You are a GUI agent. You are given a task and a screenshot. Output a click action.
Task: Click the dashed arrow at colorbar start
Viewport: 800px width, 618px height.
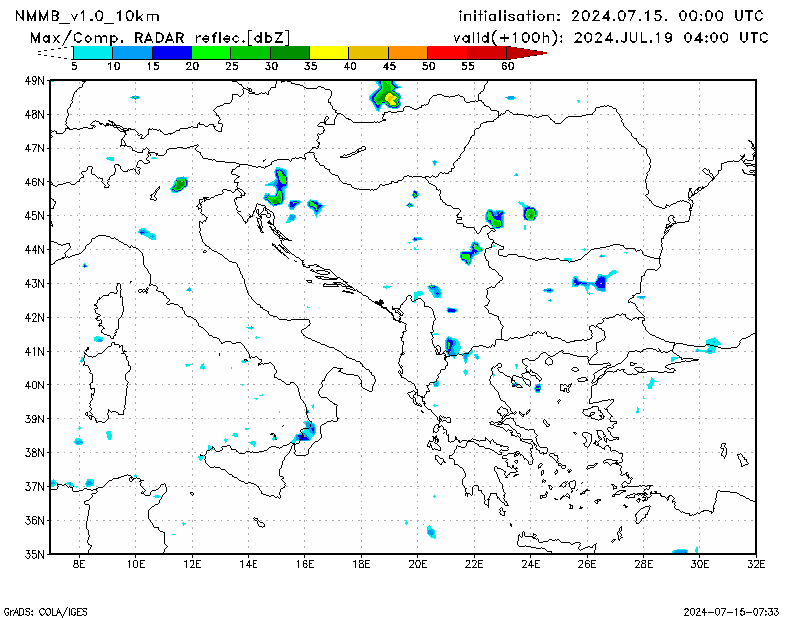click(54, 52)
